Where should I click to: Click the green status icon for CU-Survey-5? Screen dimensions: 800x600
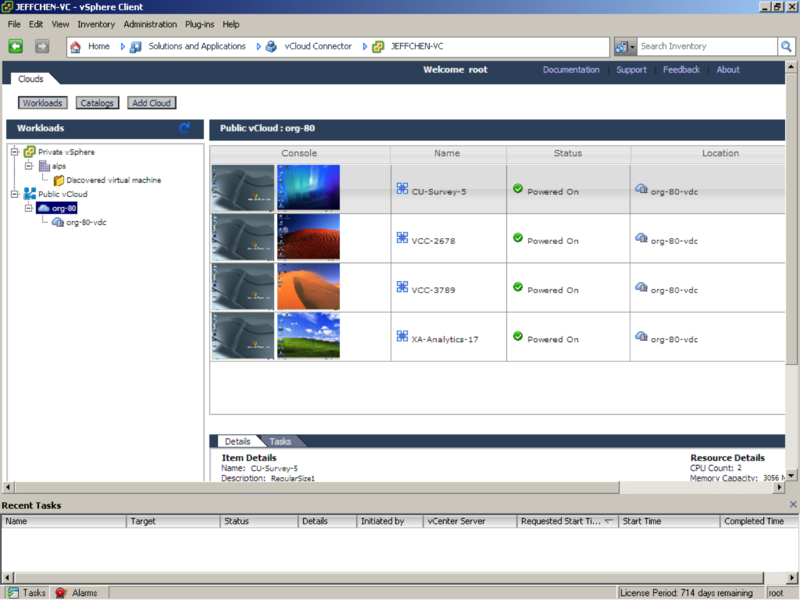point(518,189)
